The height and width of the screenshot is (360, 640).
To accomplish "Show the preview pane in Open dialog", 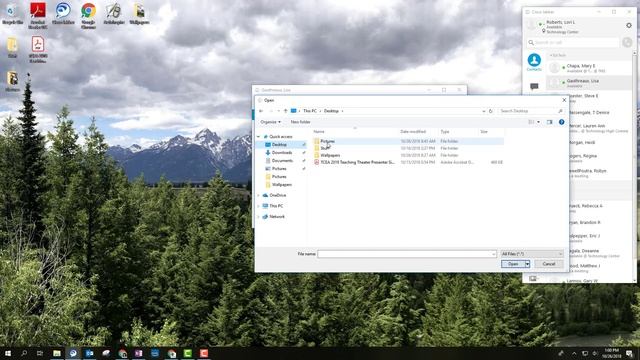I will pyautogui.click(x=549, y=122).
